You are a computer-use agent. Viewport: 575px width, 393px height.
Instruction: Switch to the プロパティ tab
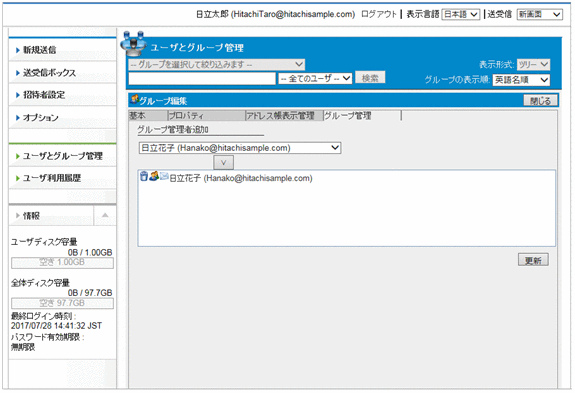point(206,115)
